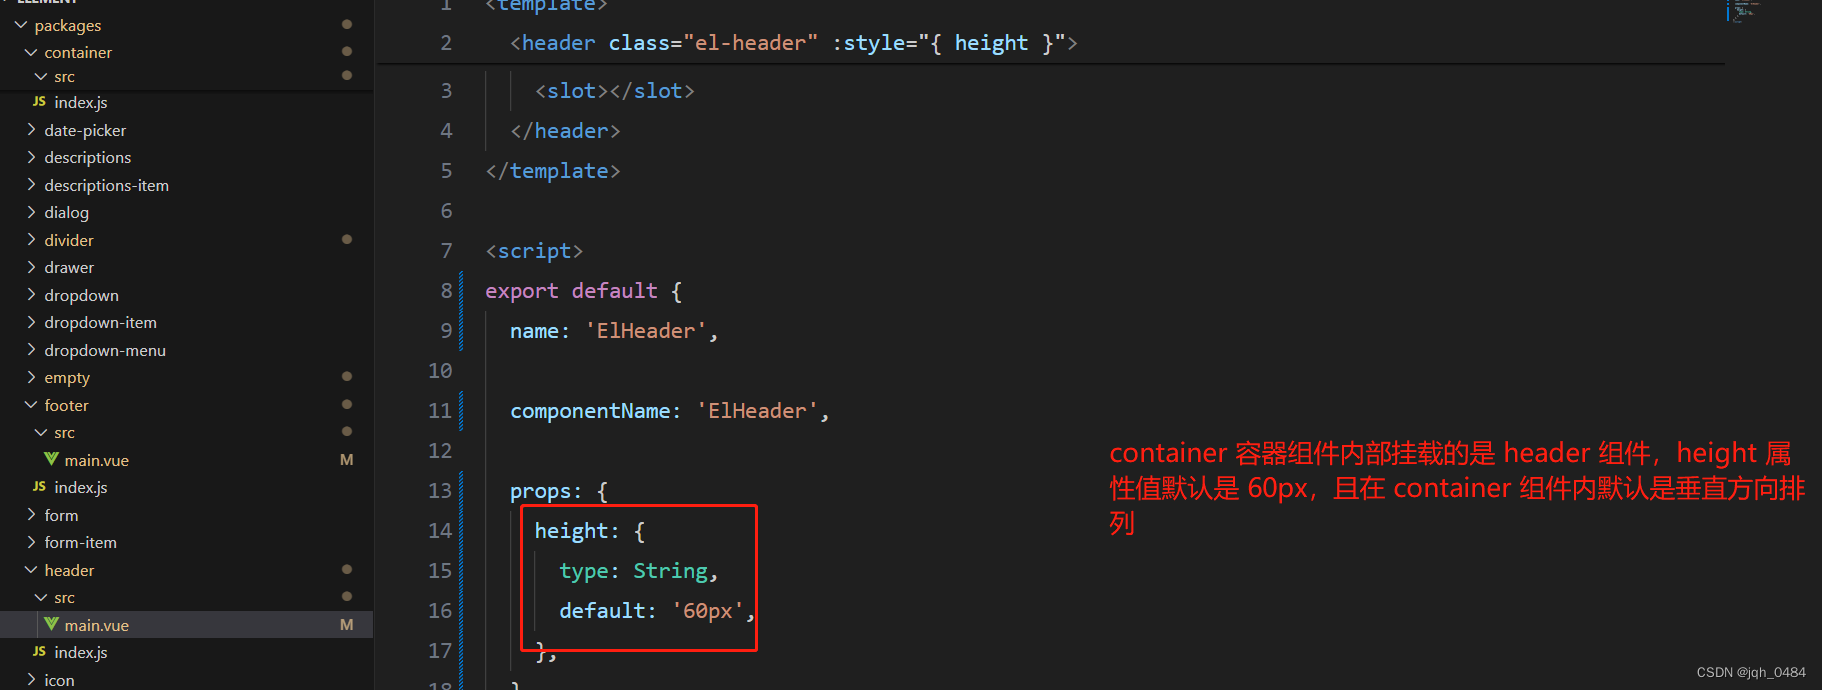Click line number 14 in the editor gutter
This screenshot has height=690, width=1822.
click(440, 530)
